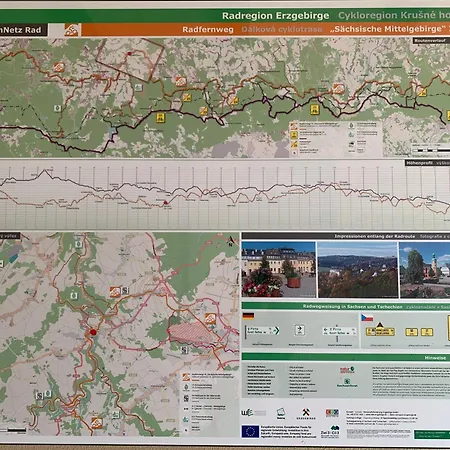The image size is (450, 450).
Task: Click the 'Radfernweg' label in orange bar
Action: 208,30
